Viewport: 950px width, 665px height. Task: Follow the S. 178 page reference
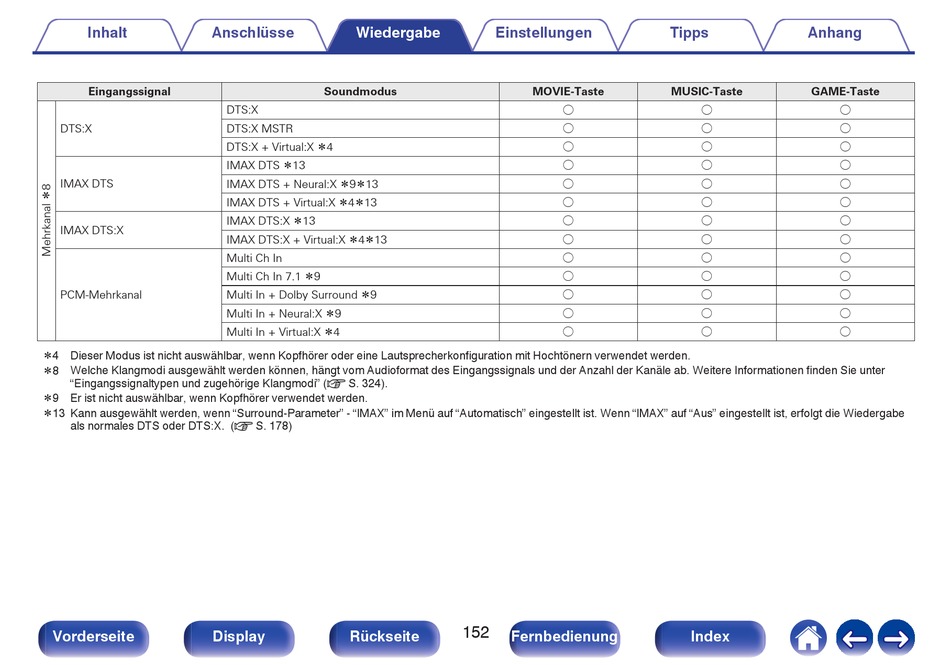click(262, 426)
